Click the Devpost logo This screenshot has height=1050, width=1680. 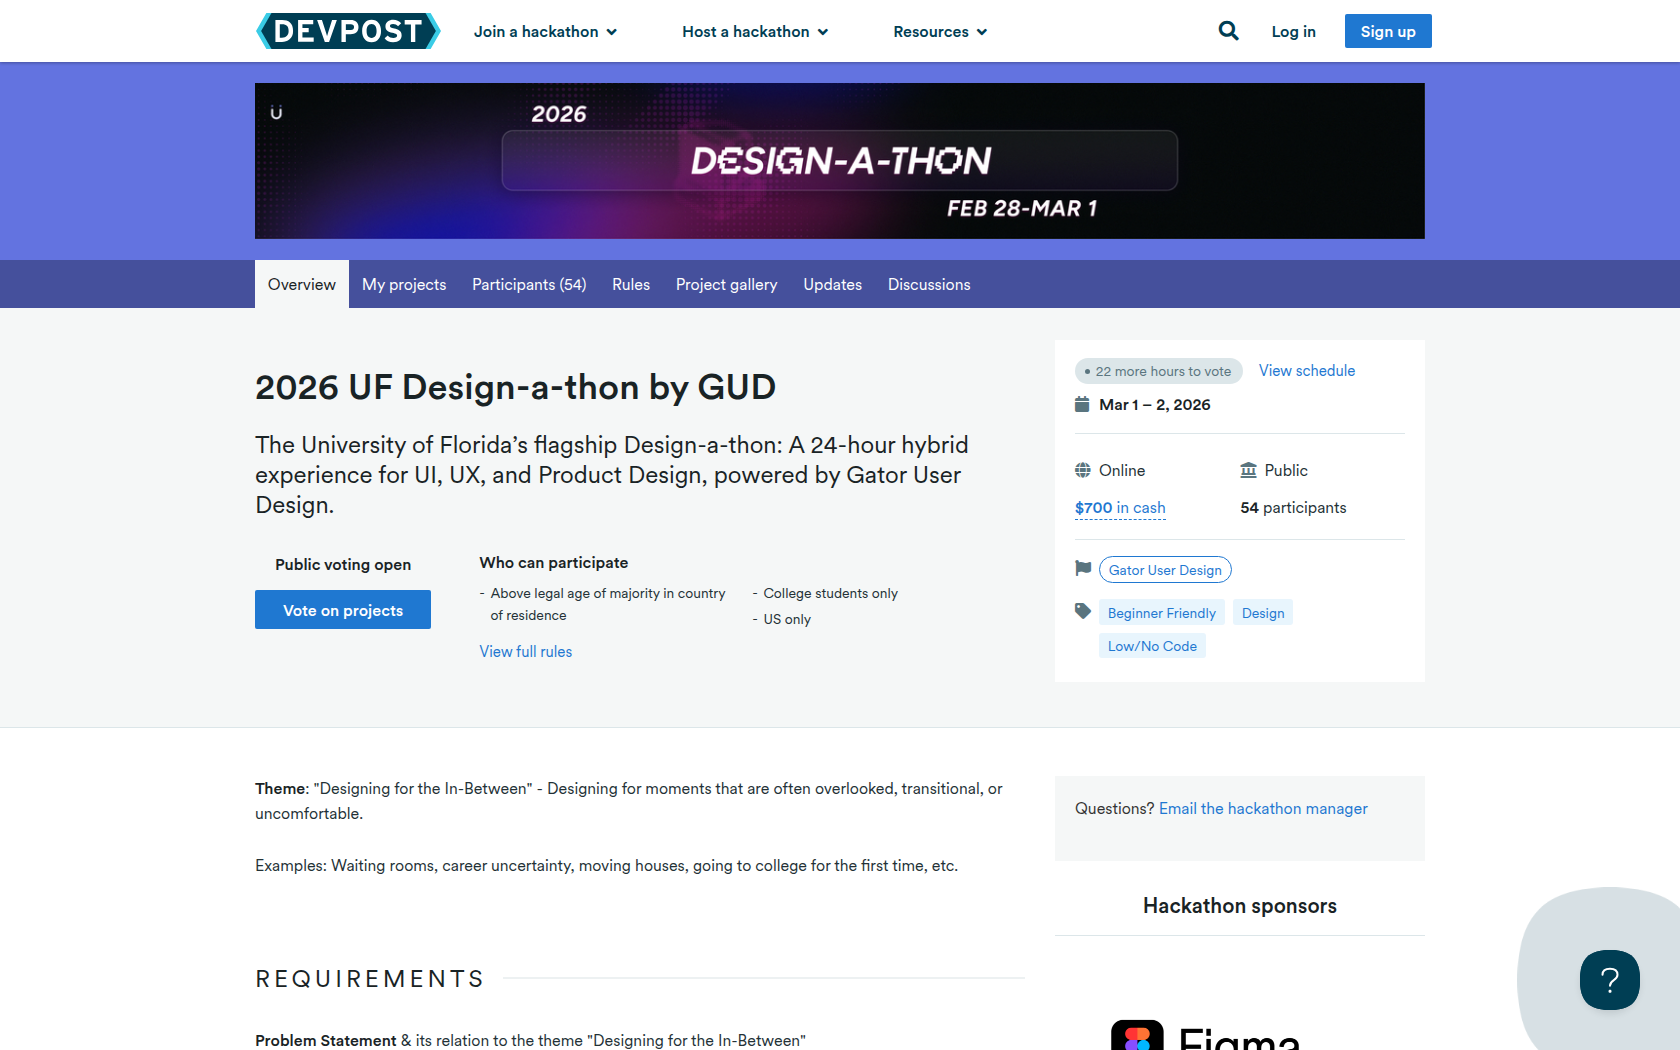[348, 31]
